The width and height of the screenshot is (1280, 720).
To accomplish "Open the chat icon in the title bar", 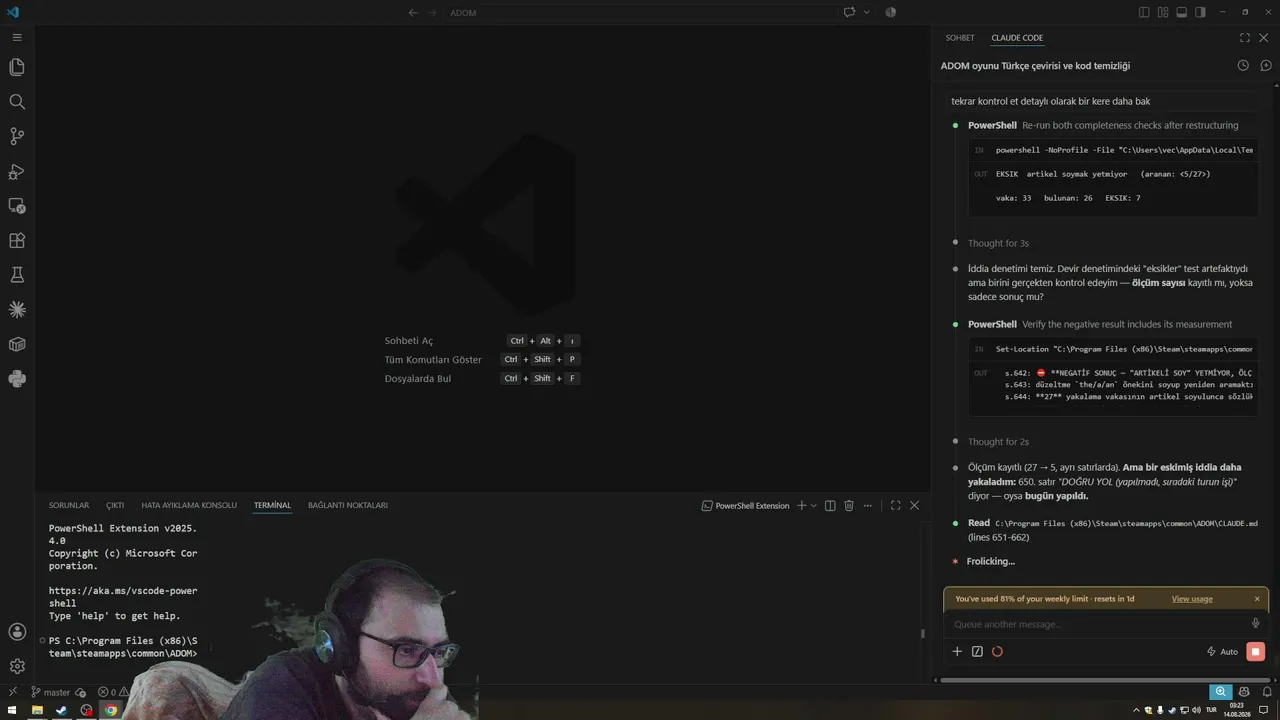I will 849,13.
